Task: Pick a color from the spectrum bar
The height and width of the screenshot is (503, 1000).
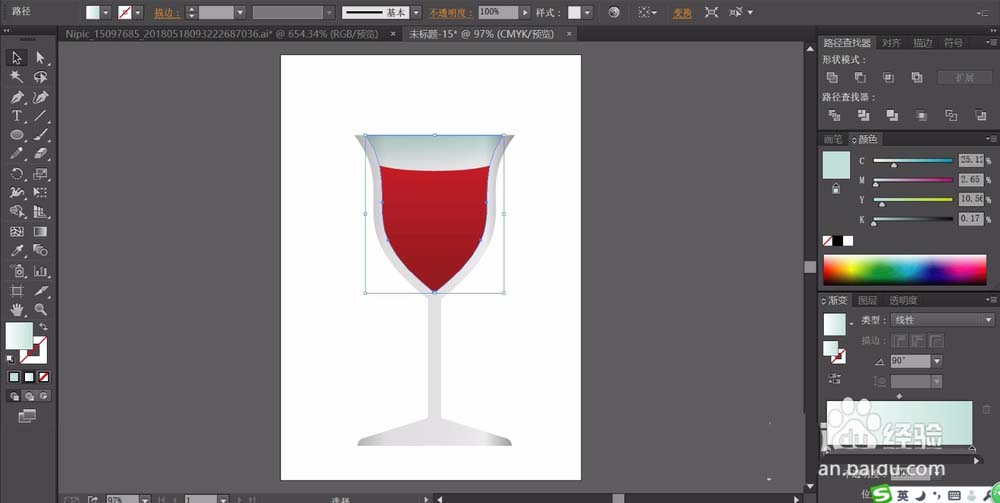Action: 904,269
